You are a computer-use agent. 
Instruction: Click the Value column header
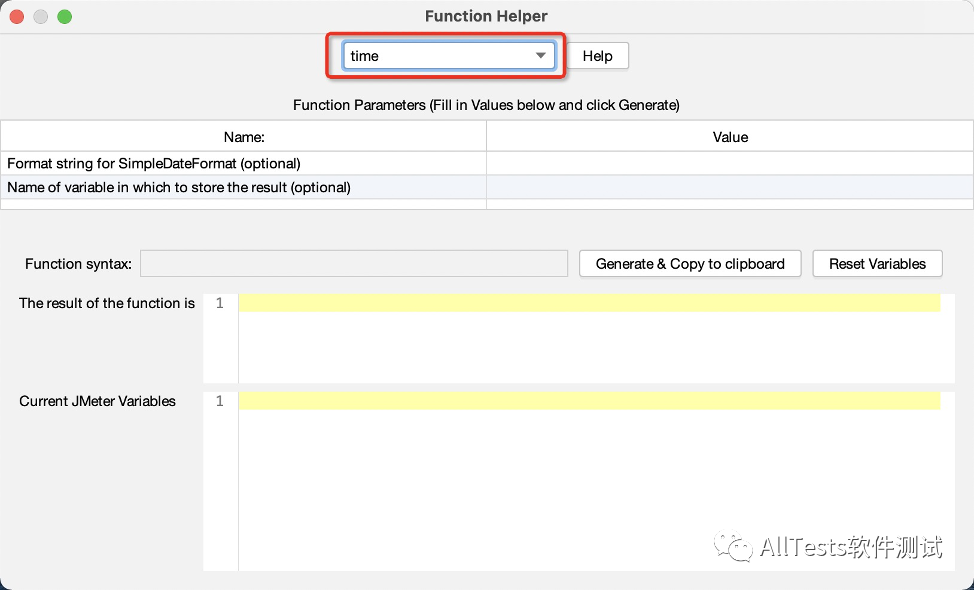(730, 137)
